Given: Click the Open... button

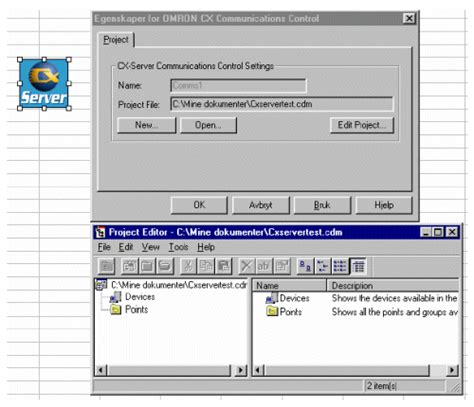Looking at the screenshot, I should [x=208, y=125].
